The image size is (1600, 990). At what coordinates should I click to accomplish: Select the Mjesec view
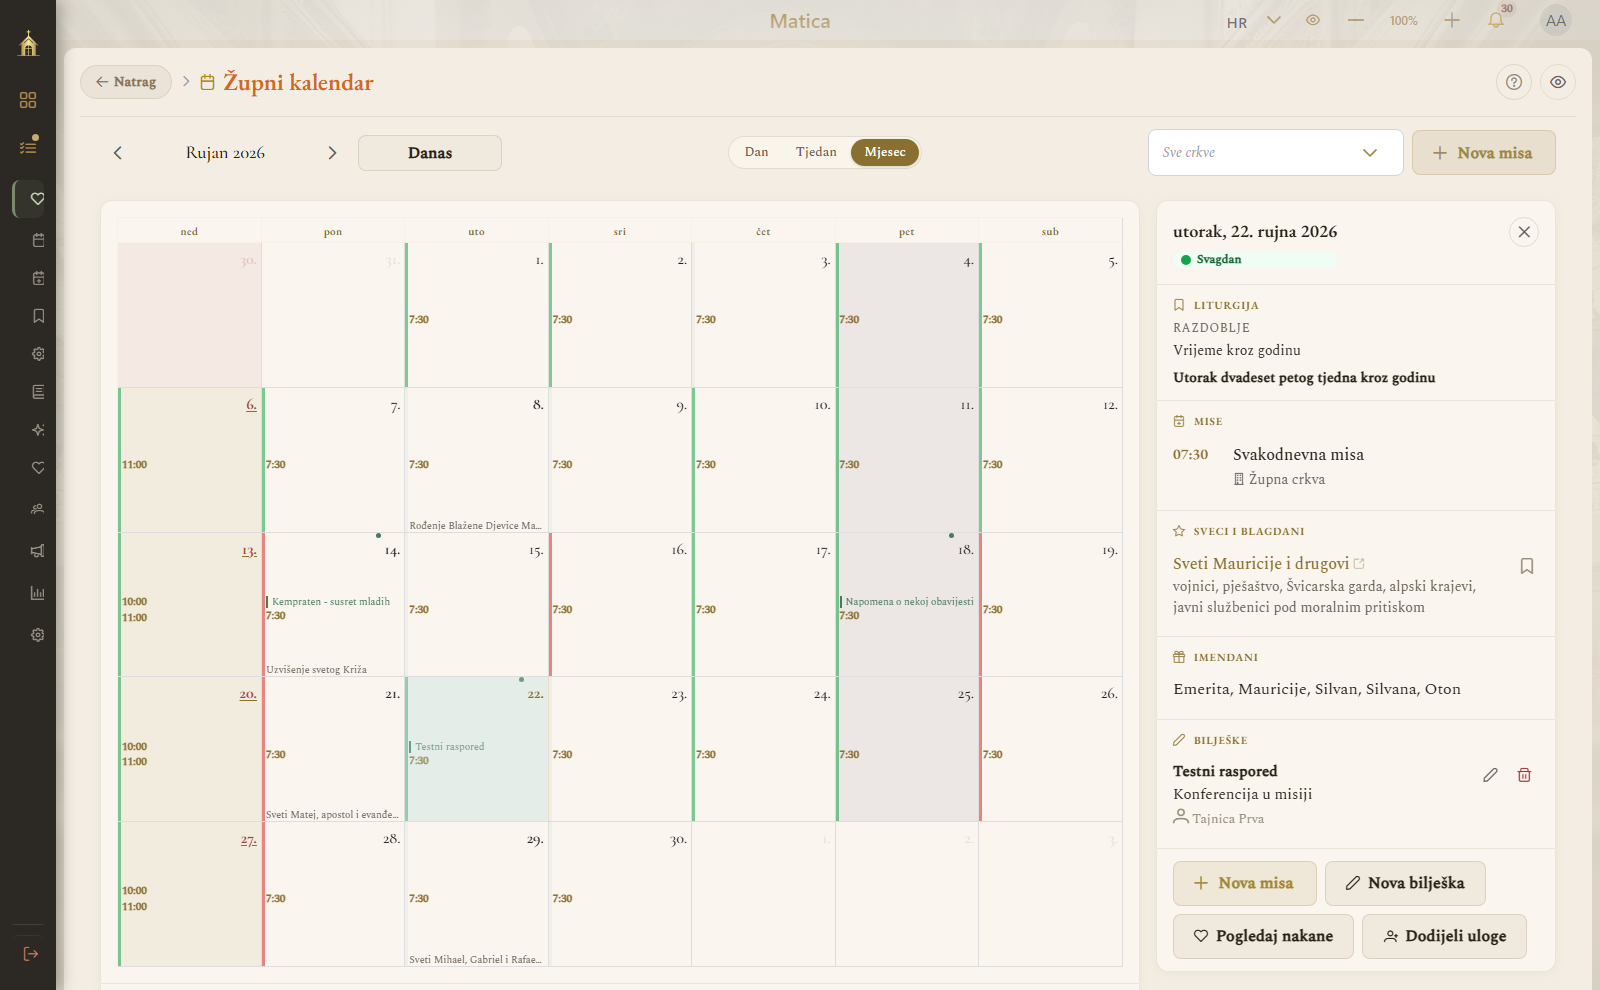[x=885, y=152]
